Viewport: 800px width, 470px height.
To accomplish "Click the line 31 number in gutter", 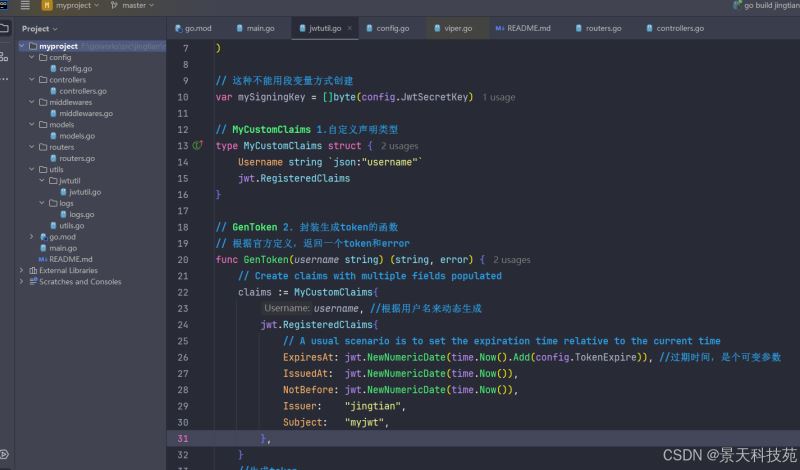I will [x=181, y=439].
